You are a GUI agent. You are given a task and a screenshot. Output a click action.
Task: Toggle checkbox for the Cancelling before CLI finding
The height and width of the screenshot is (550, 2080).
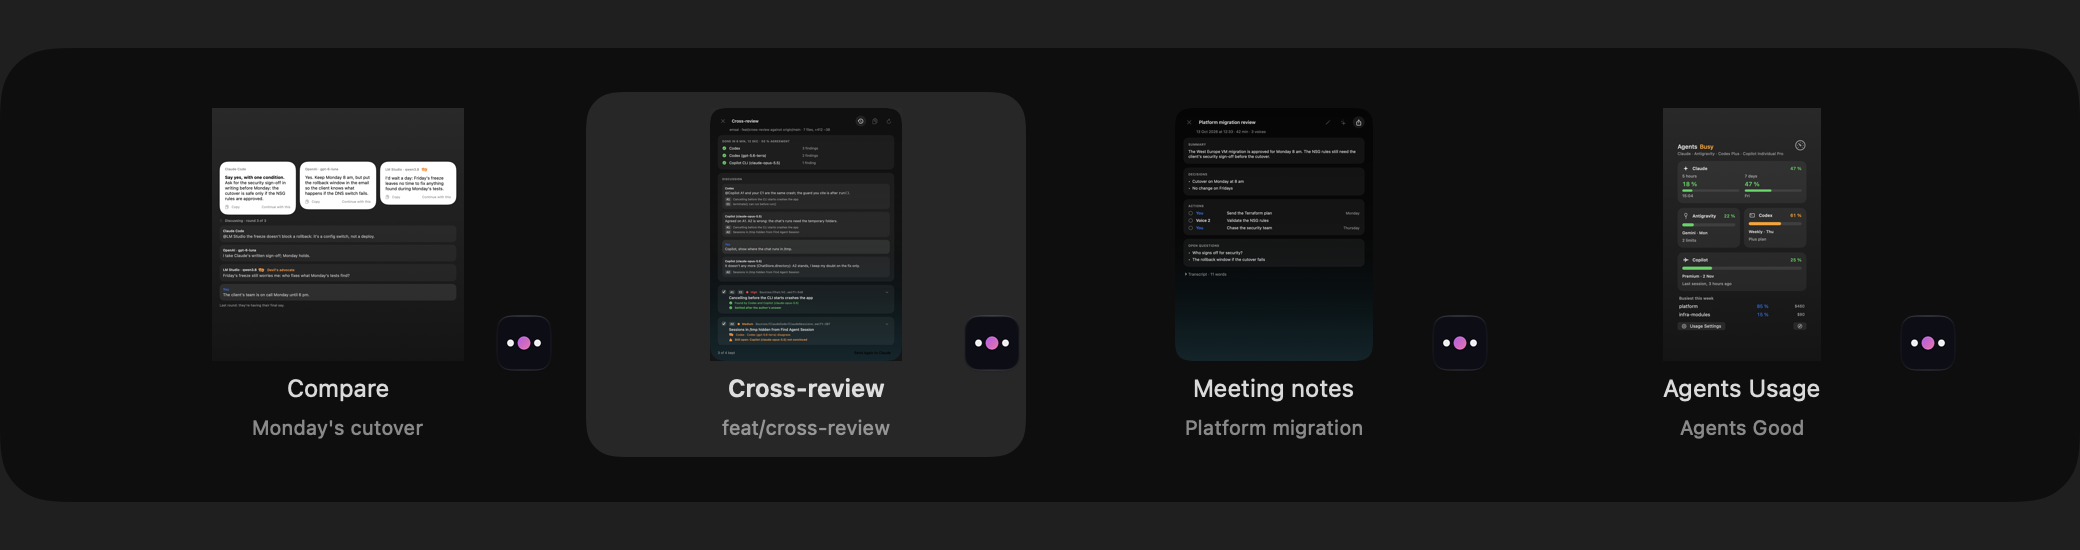tap(724, 292)
